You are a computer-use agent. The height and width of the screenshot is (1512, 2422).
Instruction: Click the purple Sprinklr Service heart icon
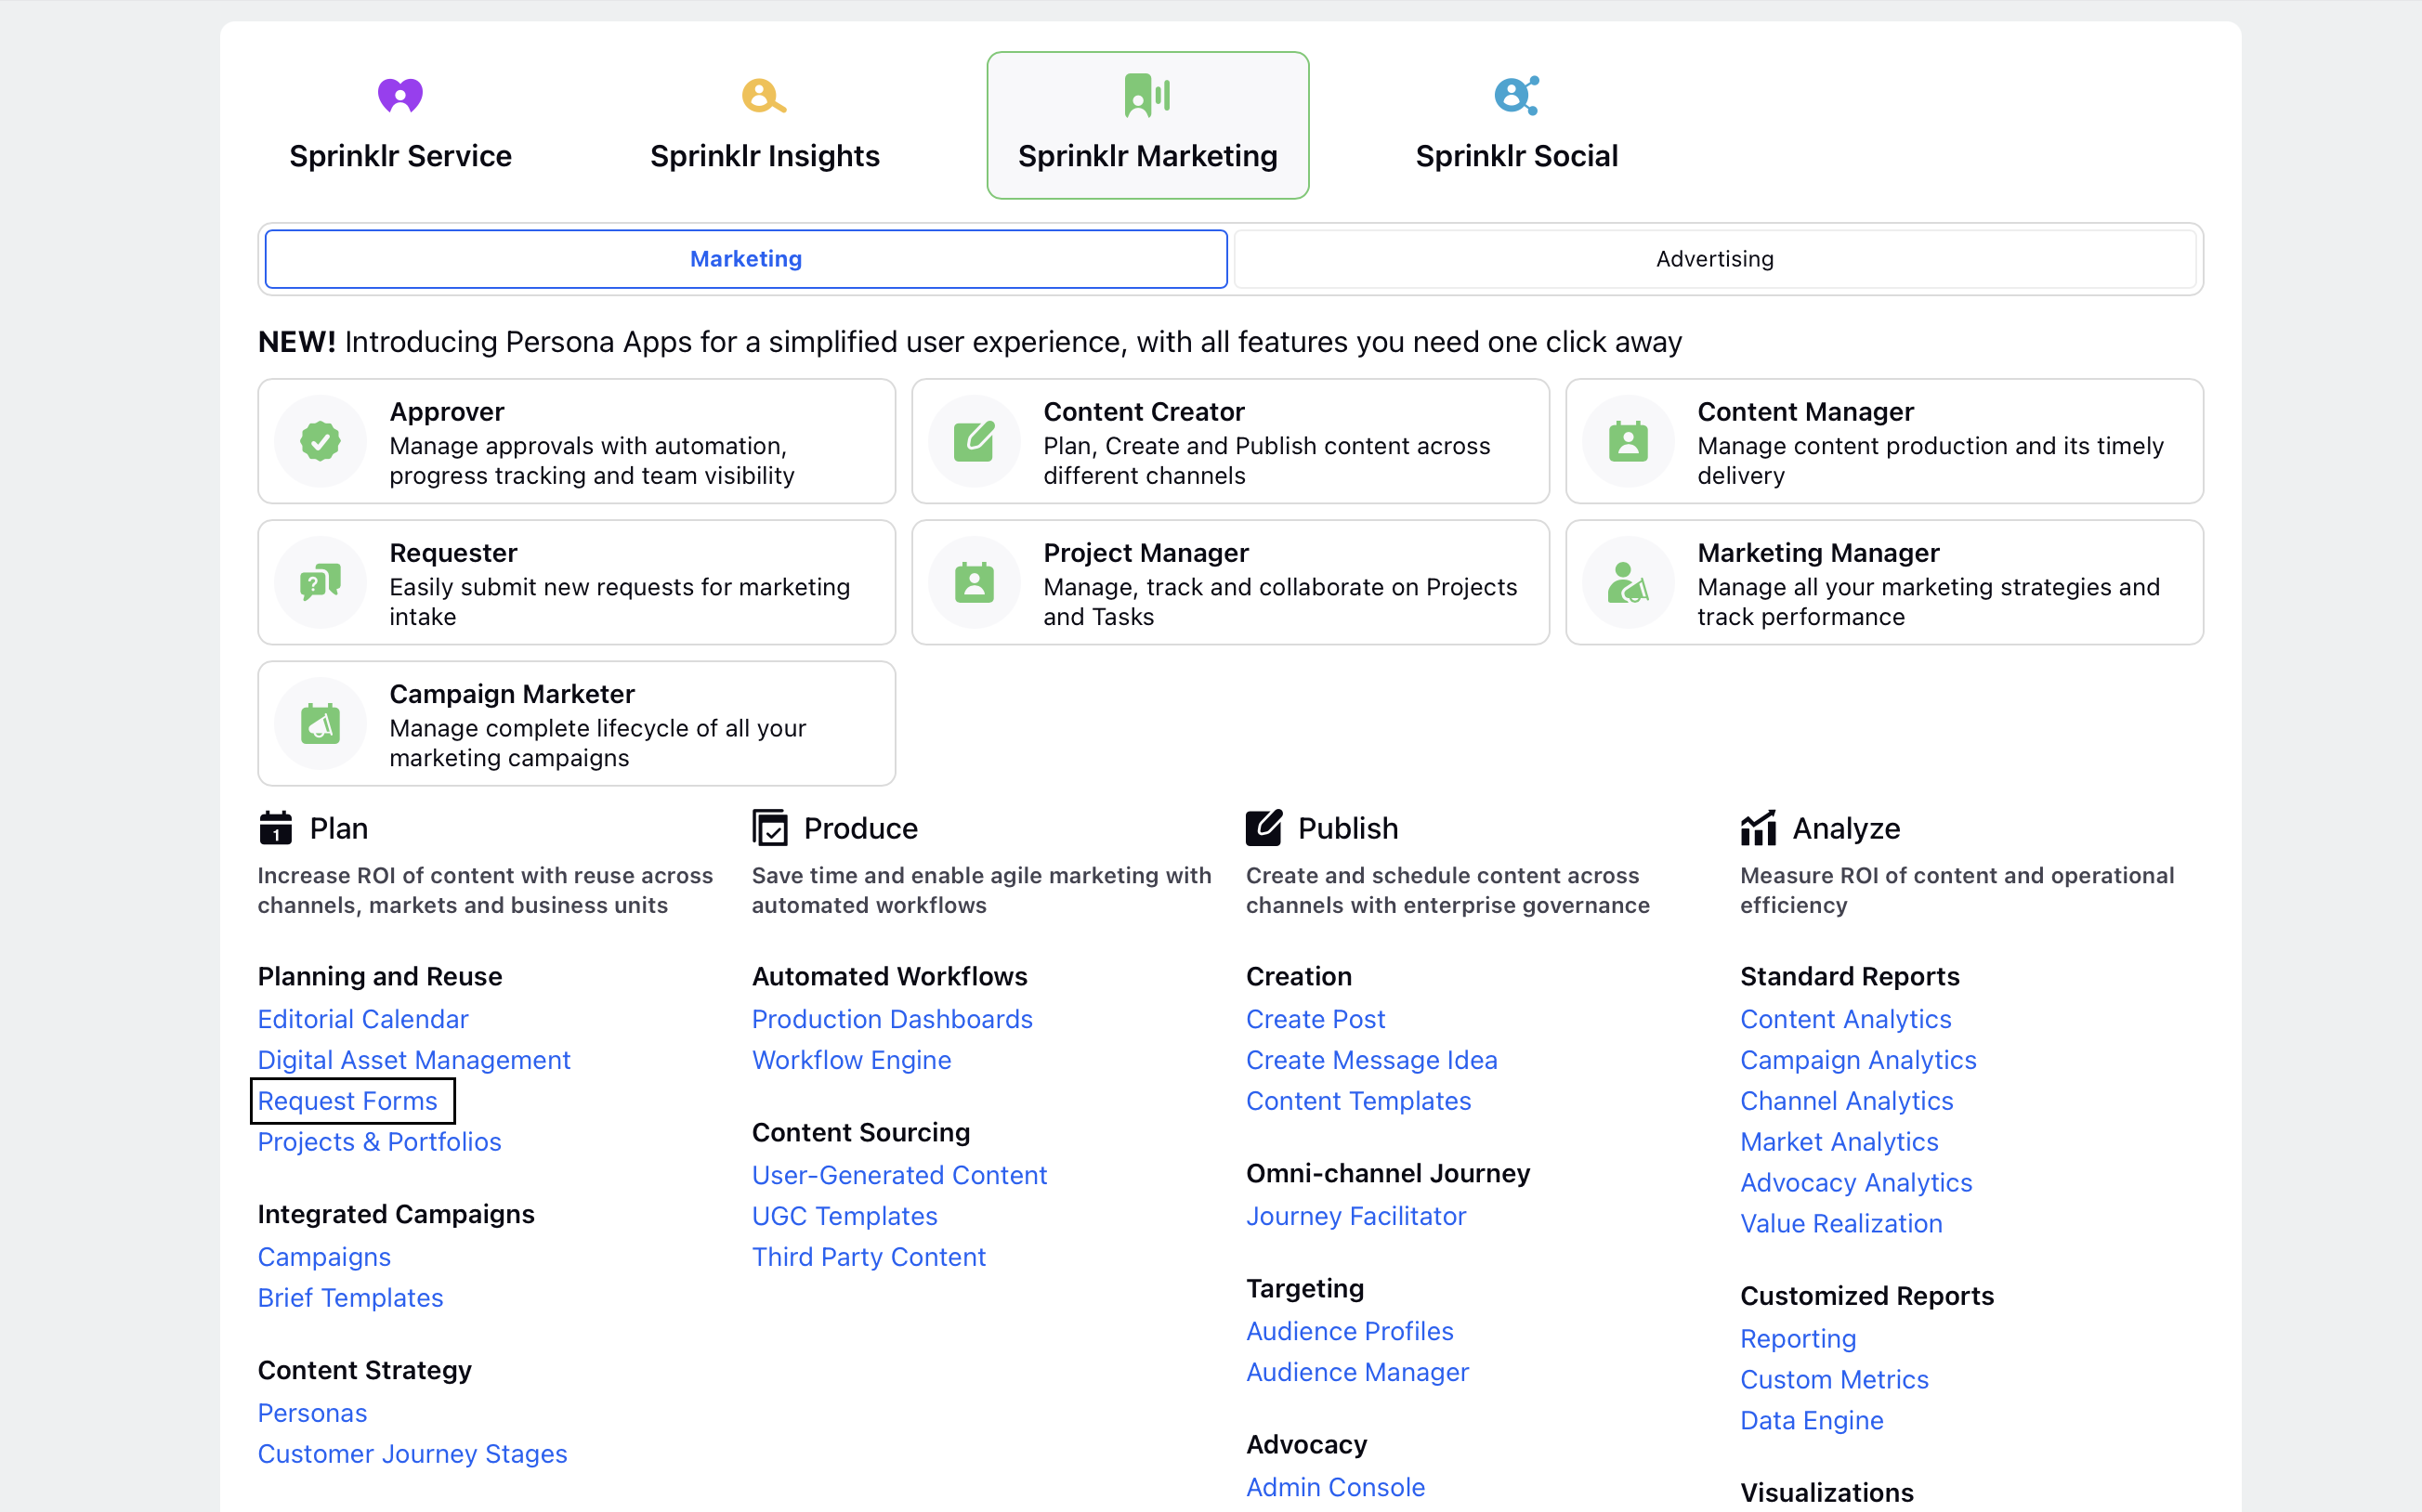(x=400, y=95)
